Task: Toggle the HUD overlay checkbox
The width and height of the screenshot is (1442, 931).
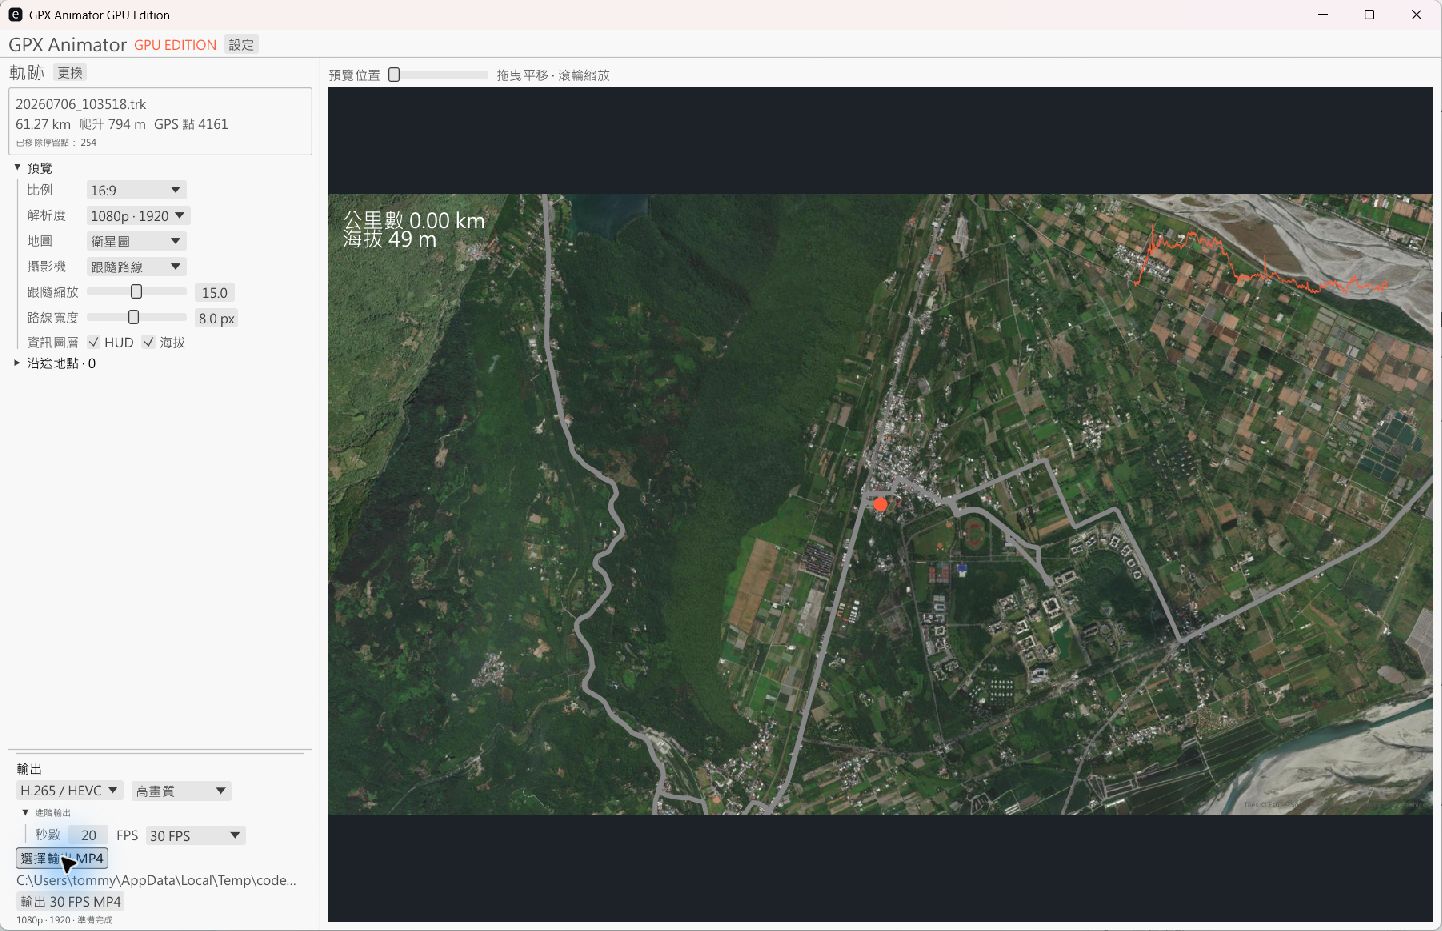Action: click(x=94, y=342)
